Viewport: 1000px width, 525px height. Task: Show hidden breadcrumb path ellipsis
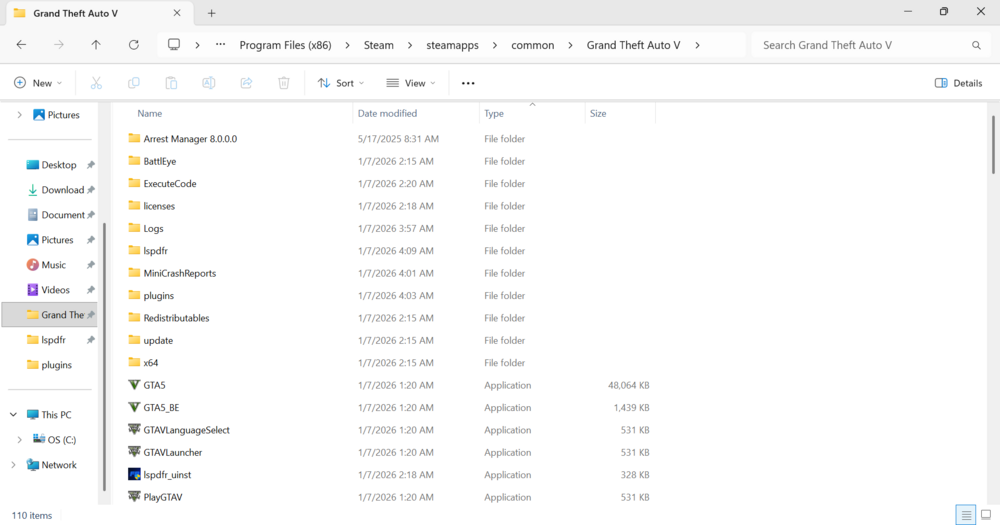point(220,45)
